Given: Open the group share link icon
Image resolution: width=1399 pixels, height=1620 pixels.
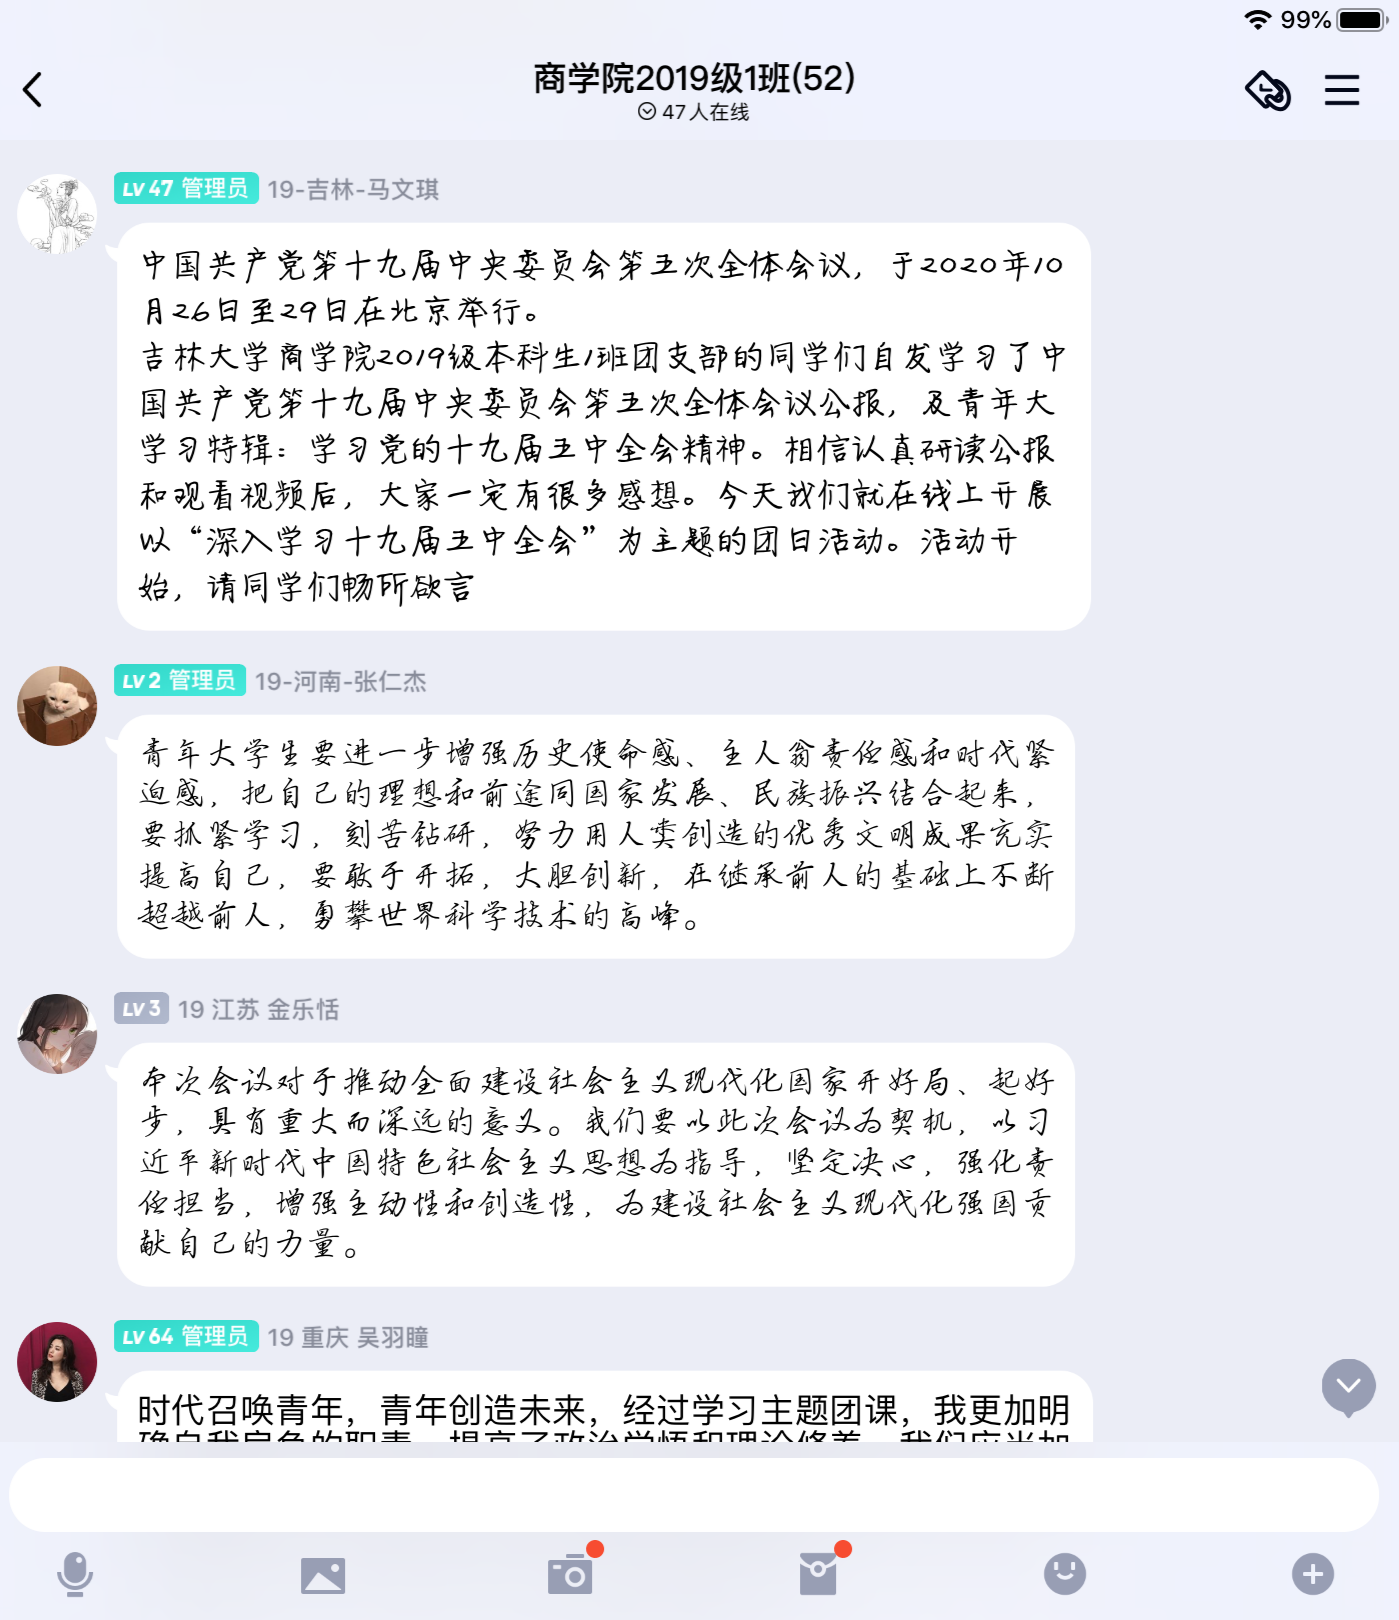Looking at the screenshot, I should click(x=1268, y=90).
